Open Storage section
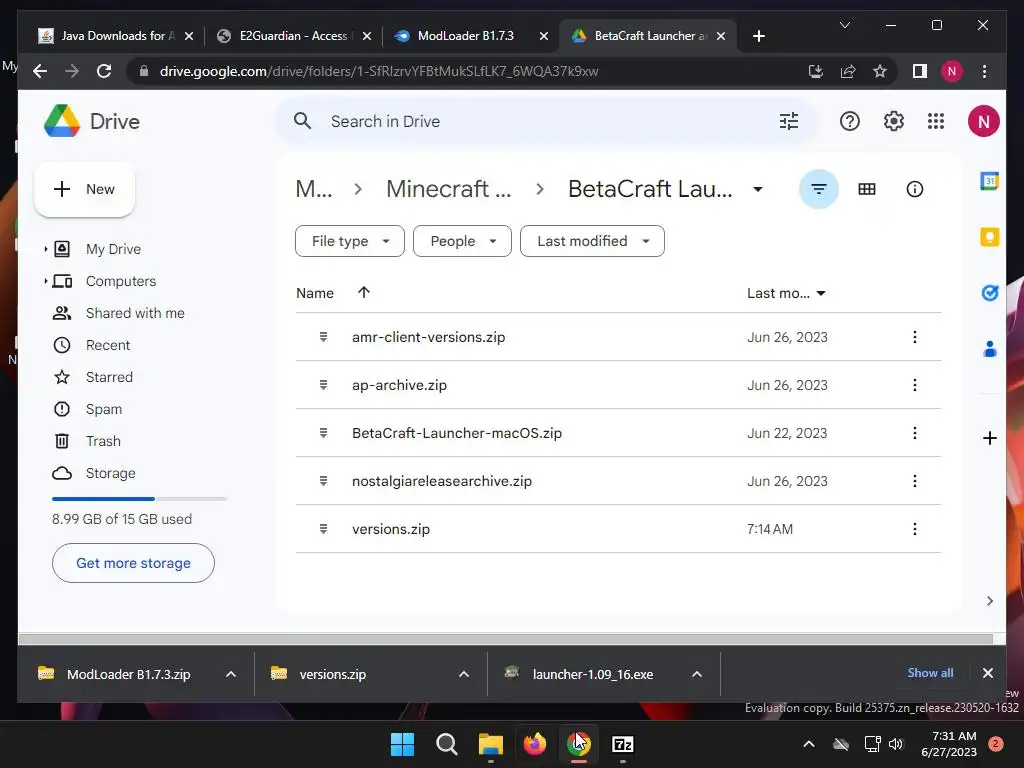This screenshot has height=768, width=1024. click(110, 473)
